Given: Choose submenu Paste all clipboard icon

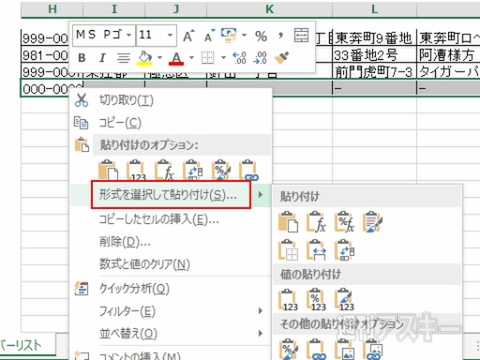Looking at the screenshot, I should tap(288, 222).
